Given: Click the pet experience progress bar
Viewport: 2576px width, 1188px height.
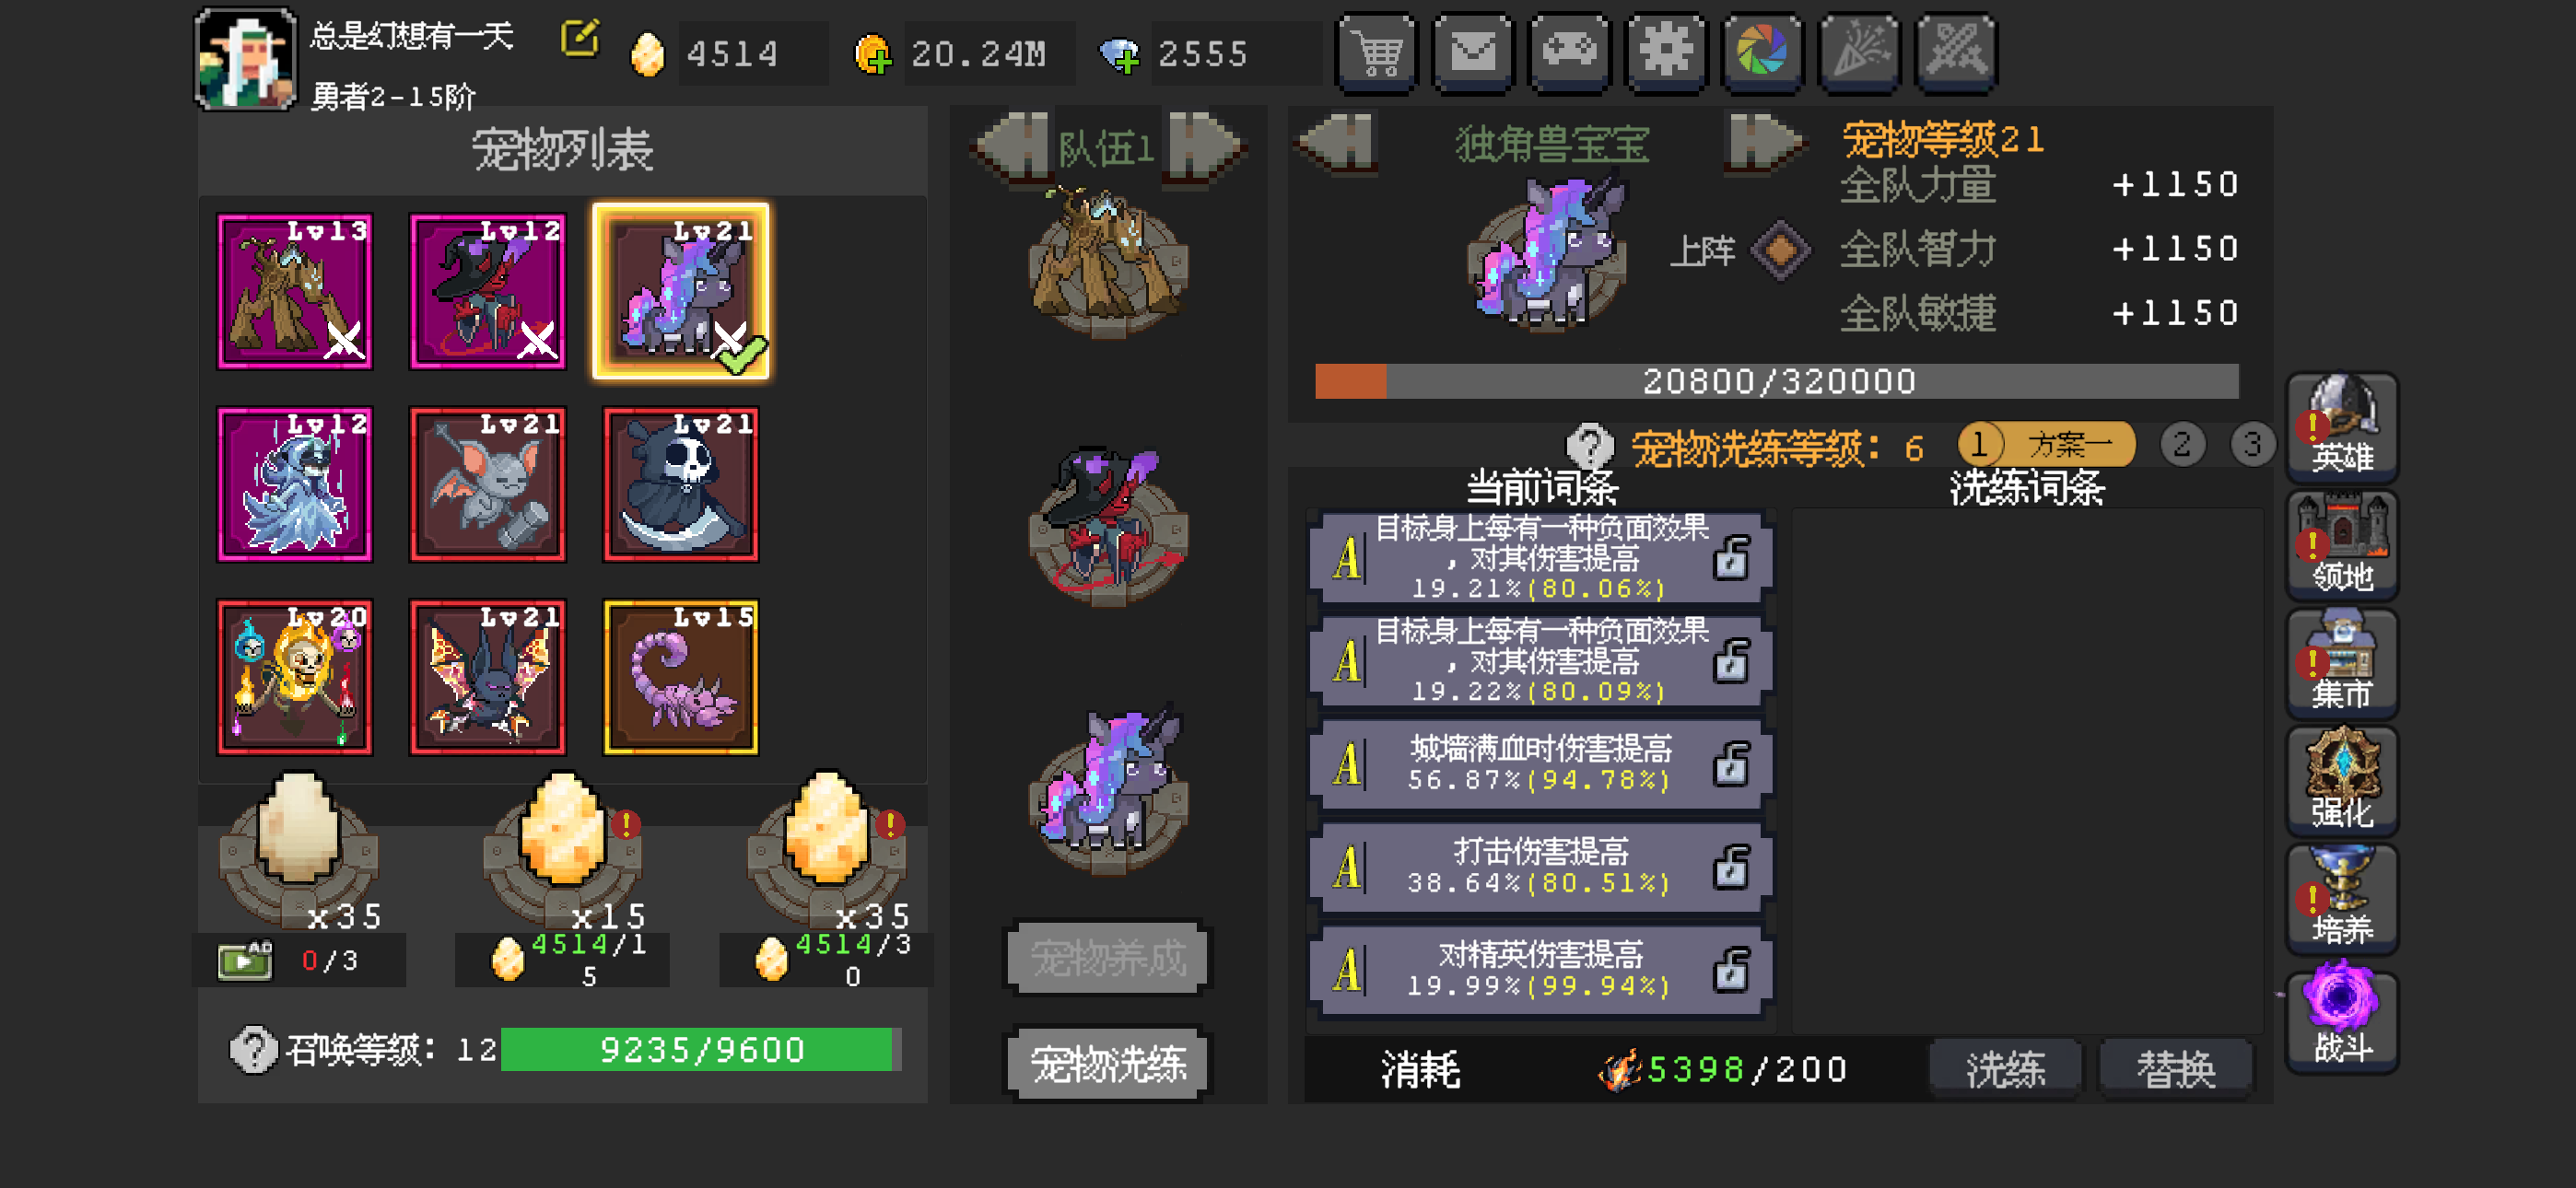Looking at the screenshot, I should pos(1776,381).
